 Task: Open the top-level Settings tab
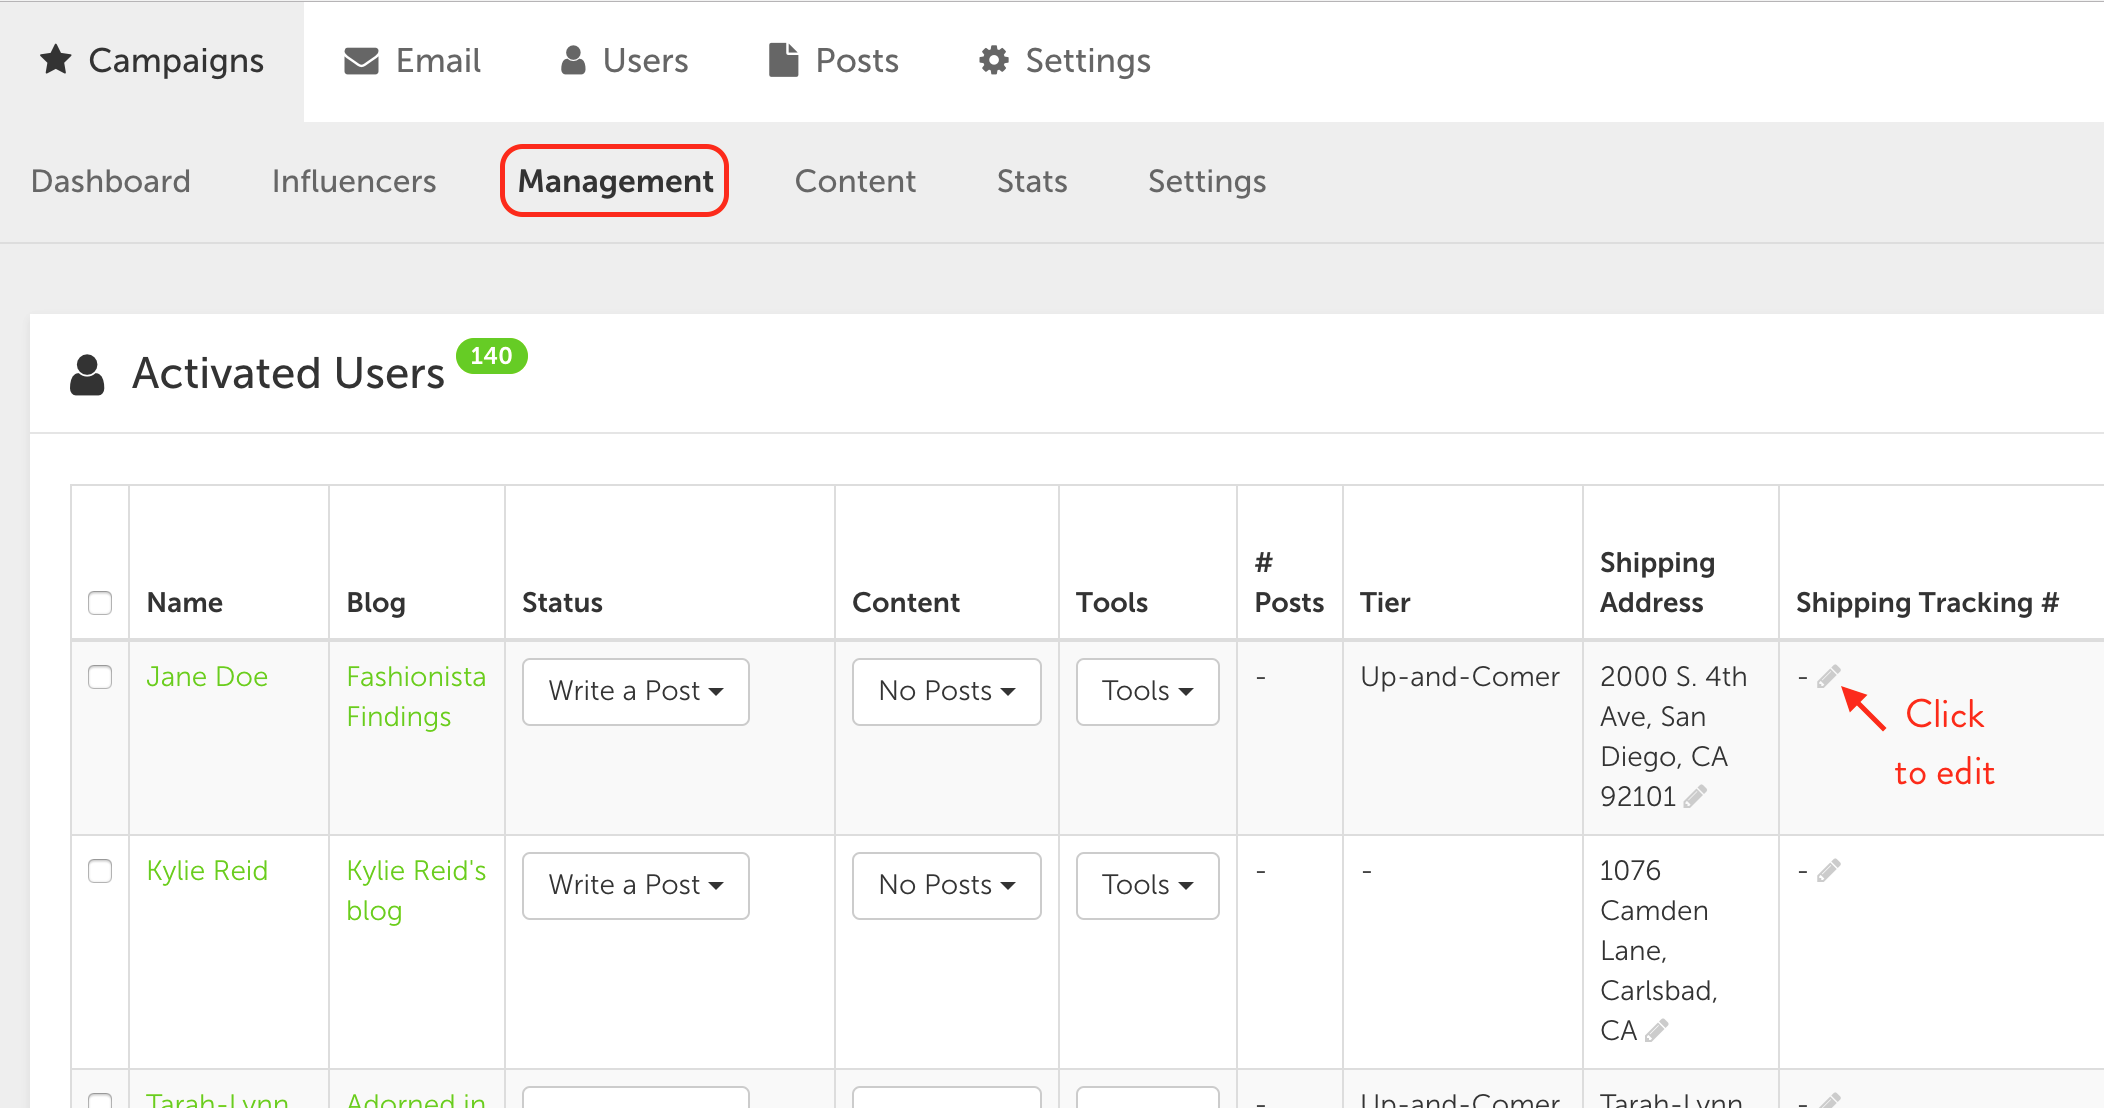[x=1065, y=61]
